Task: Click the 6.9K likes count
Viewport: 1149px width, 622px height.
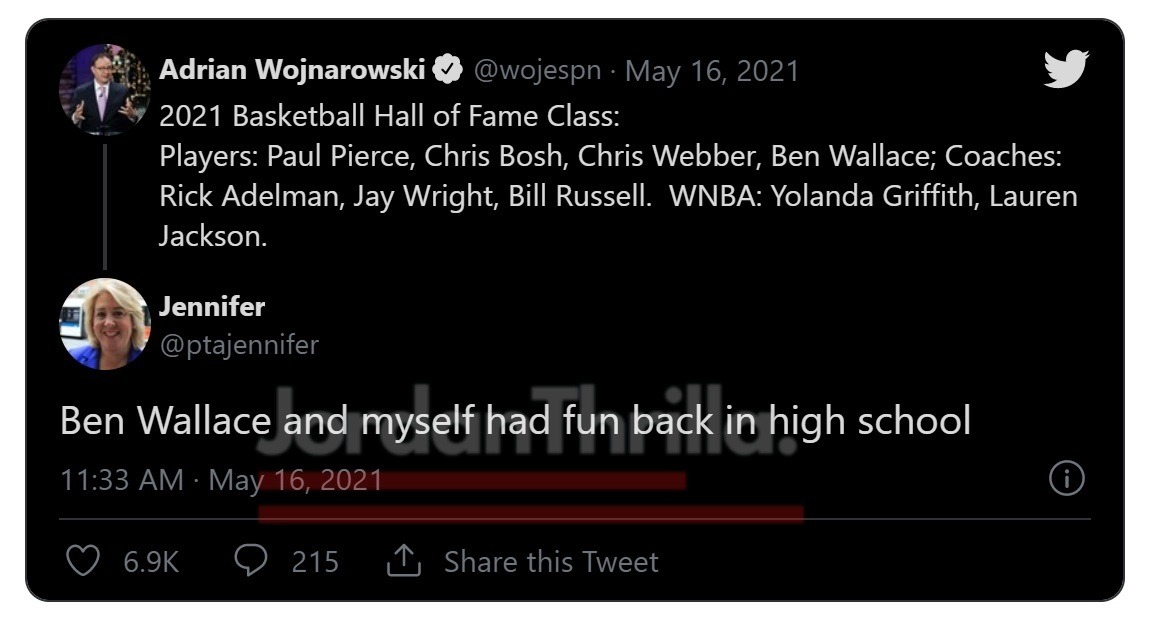Action: [x=151, y=562]
